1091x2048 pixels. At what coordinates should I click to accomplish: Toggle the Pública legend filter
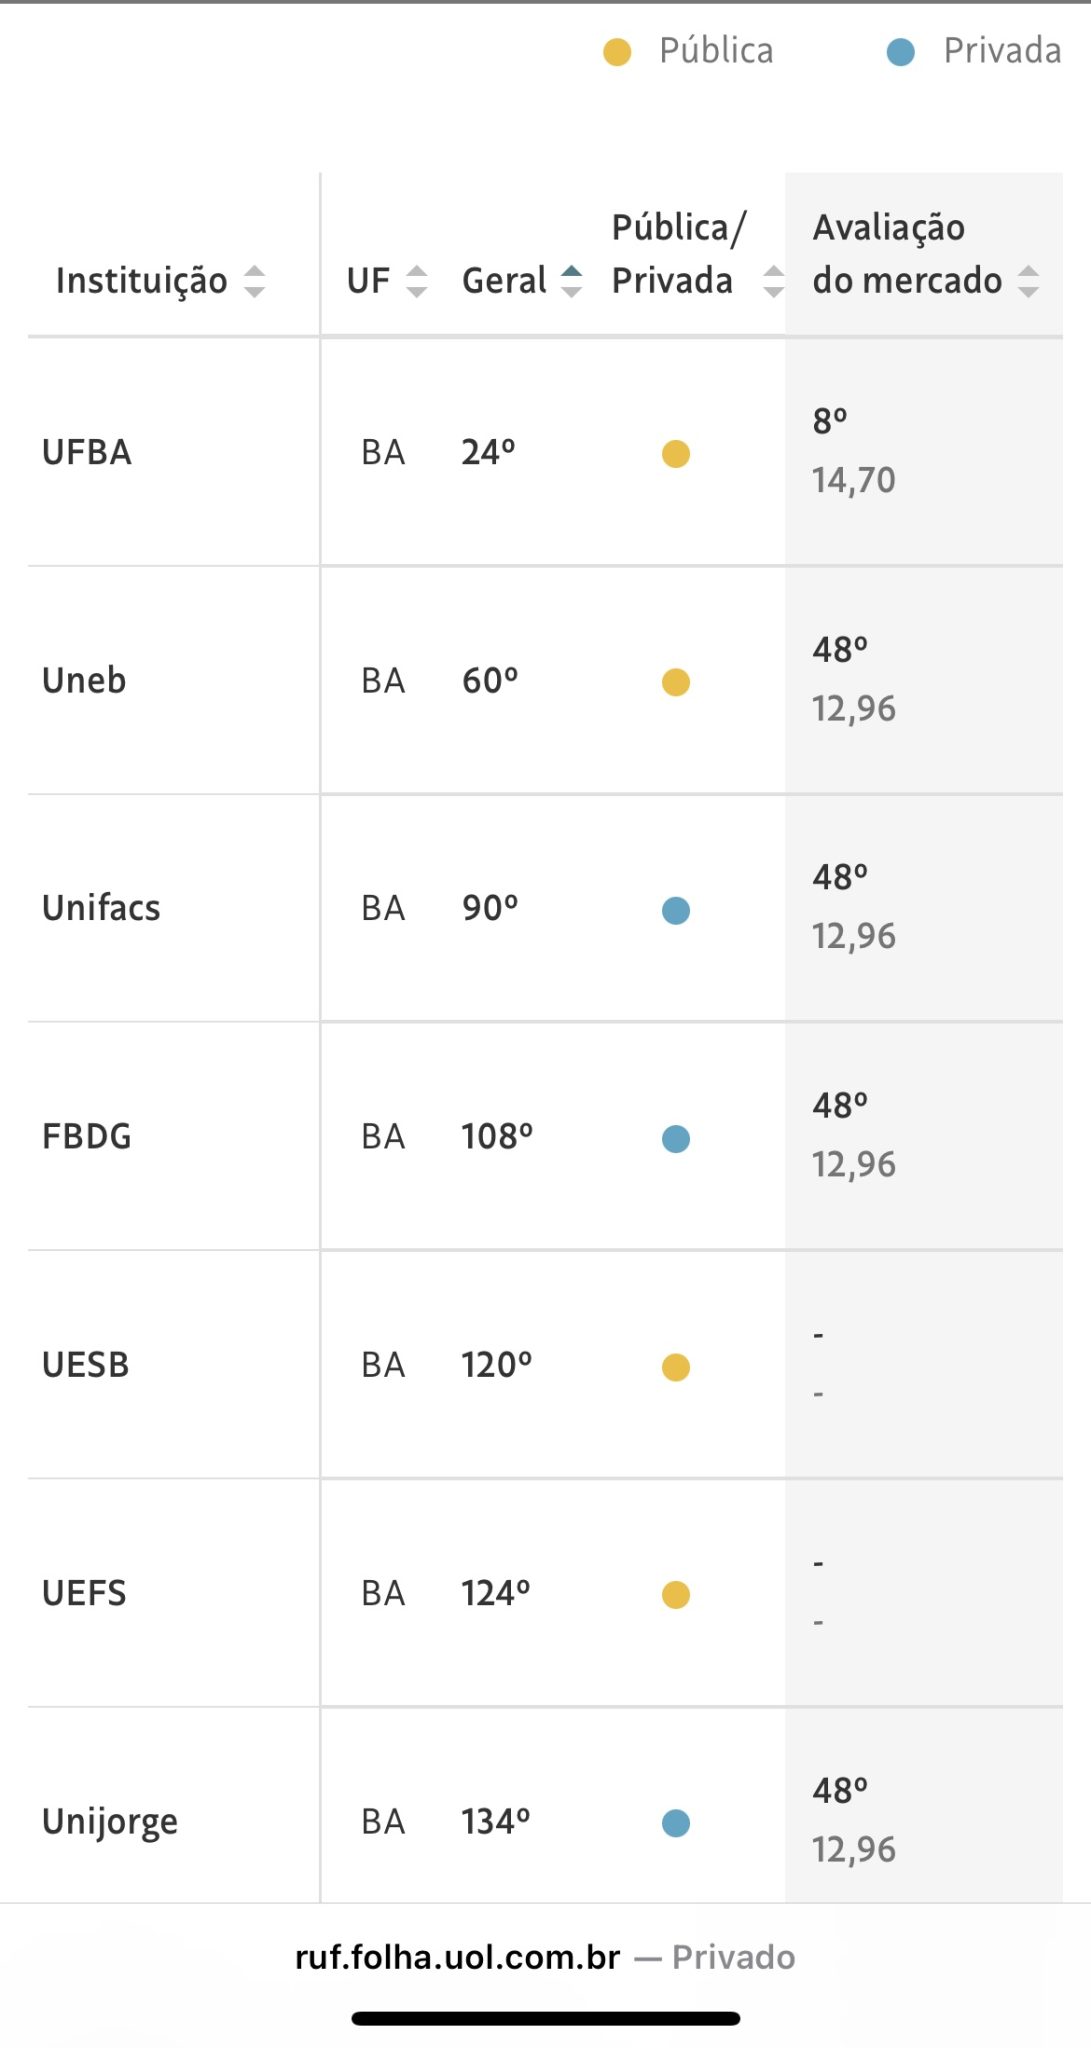pyautogui.click(x=716, y=51)
